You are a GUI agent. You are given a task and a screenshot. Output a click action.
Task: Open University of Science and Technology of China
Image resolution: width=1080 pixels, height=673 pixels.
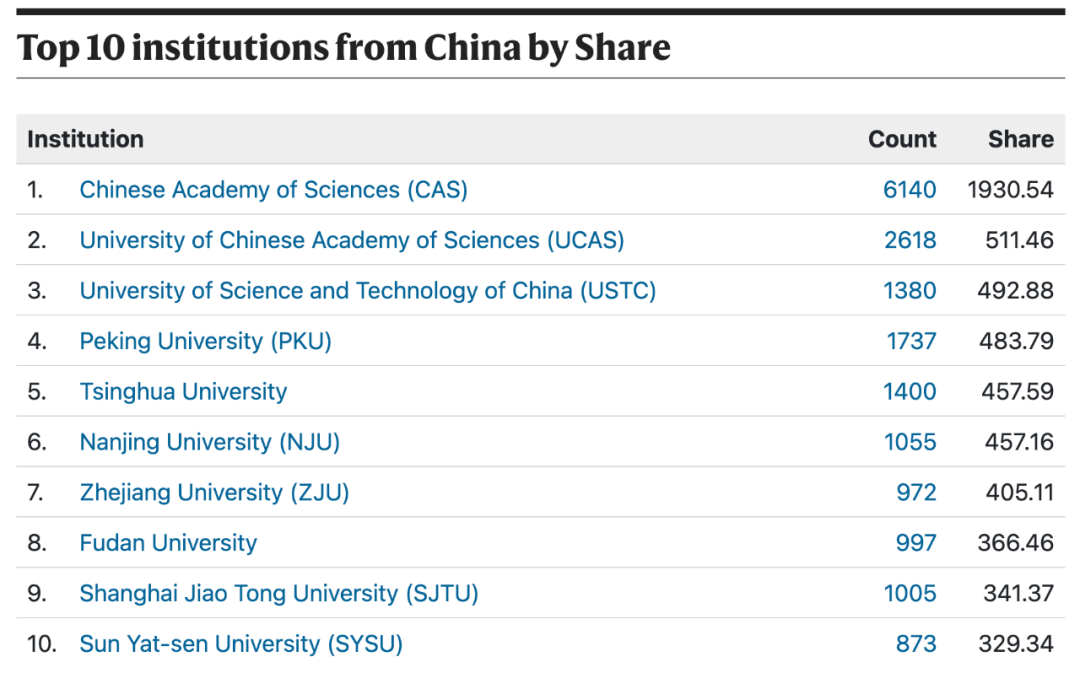[367, 291]
